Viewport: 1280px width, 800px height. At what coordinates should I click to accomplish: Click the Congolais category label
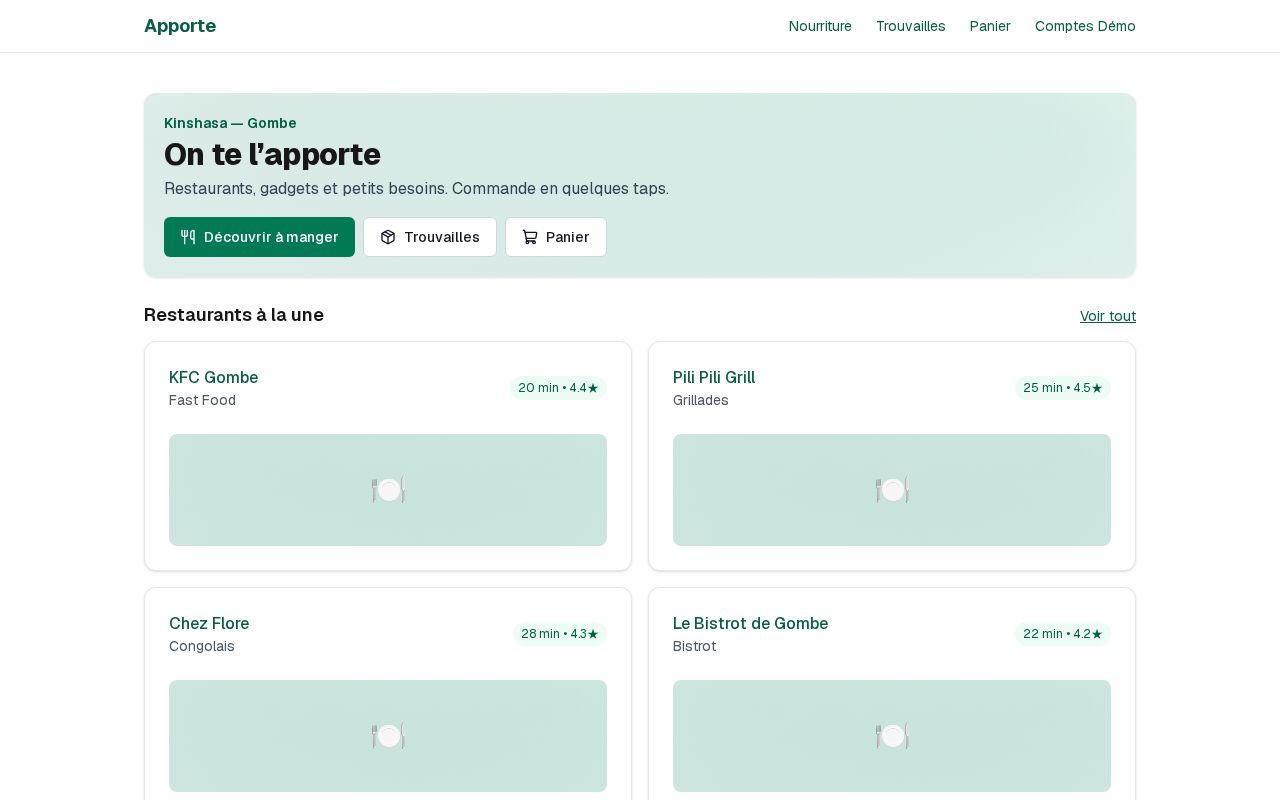pos(202,646)
